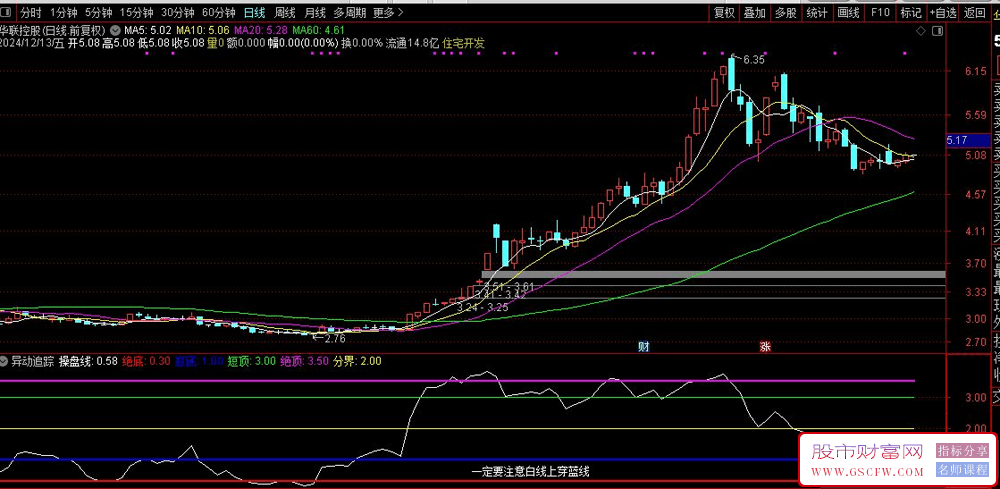Click the 绝底: 0.30 indicator value
Screen dimensions: 1000x489
[x=146, y=361]
